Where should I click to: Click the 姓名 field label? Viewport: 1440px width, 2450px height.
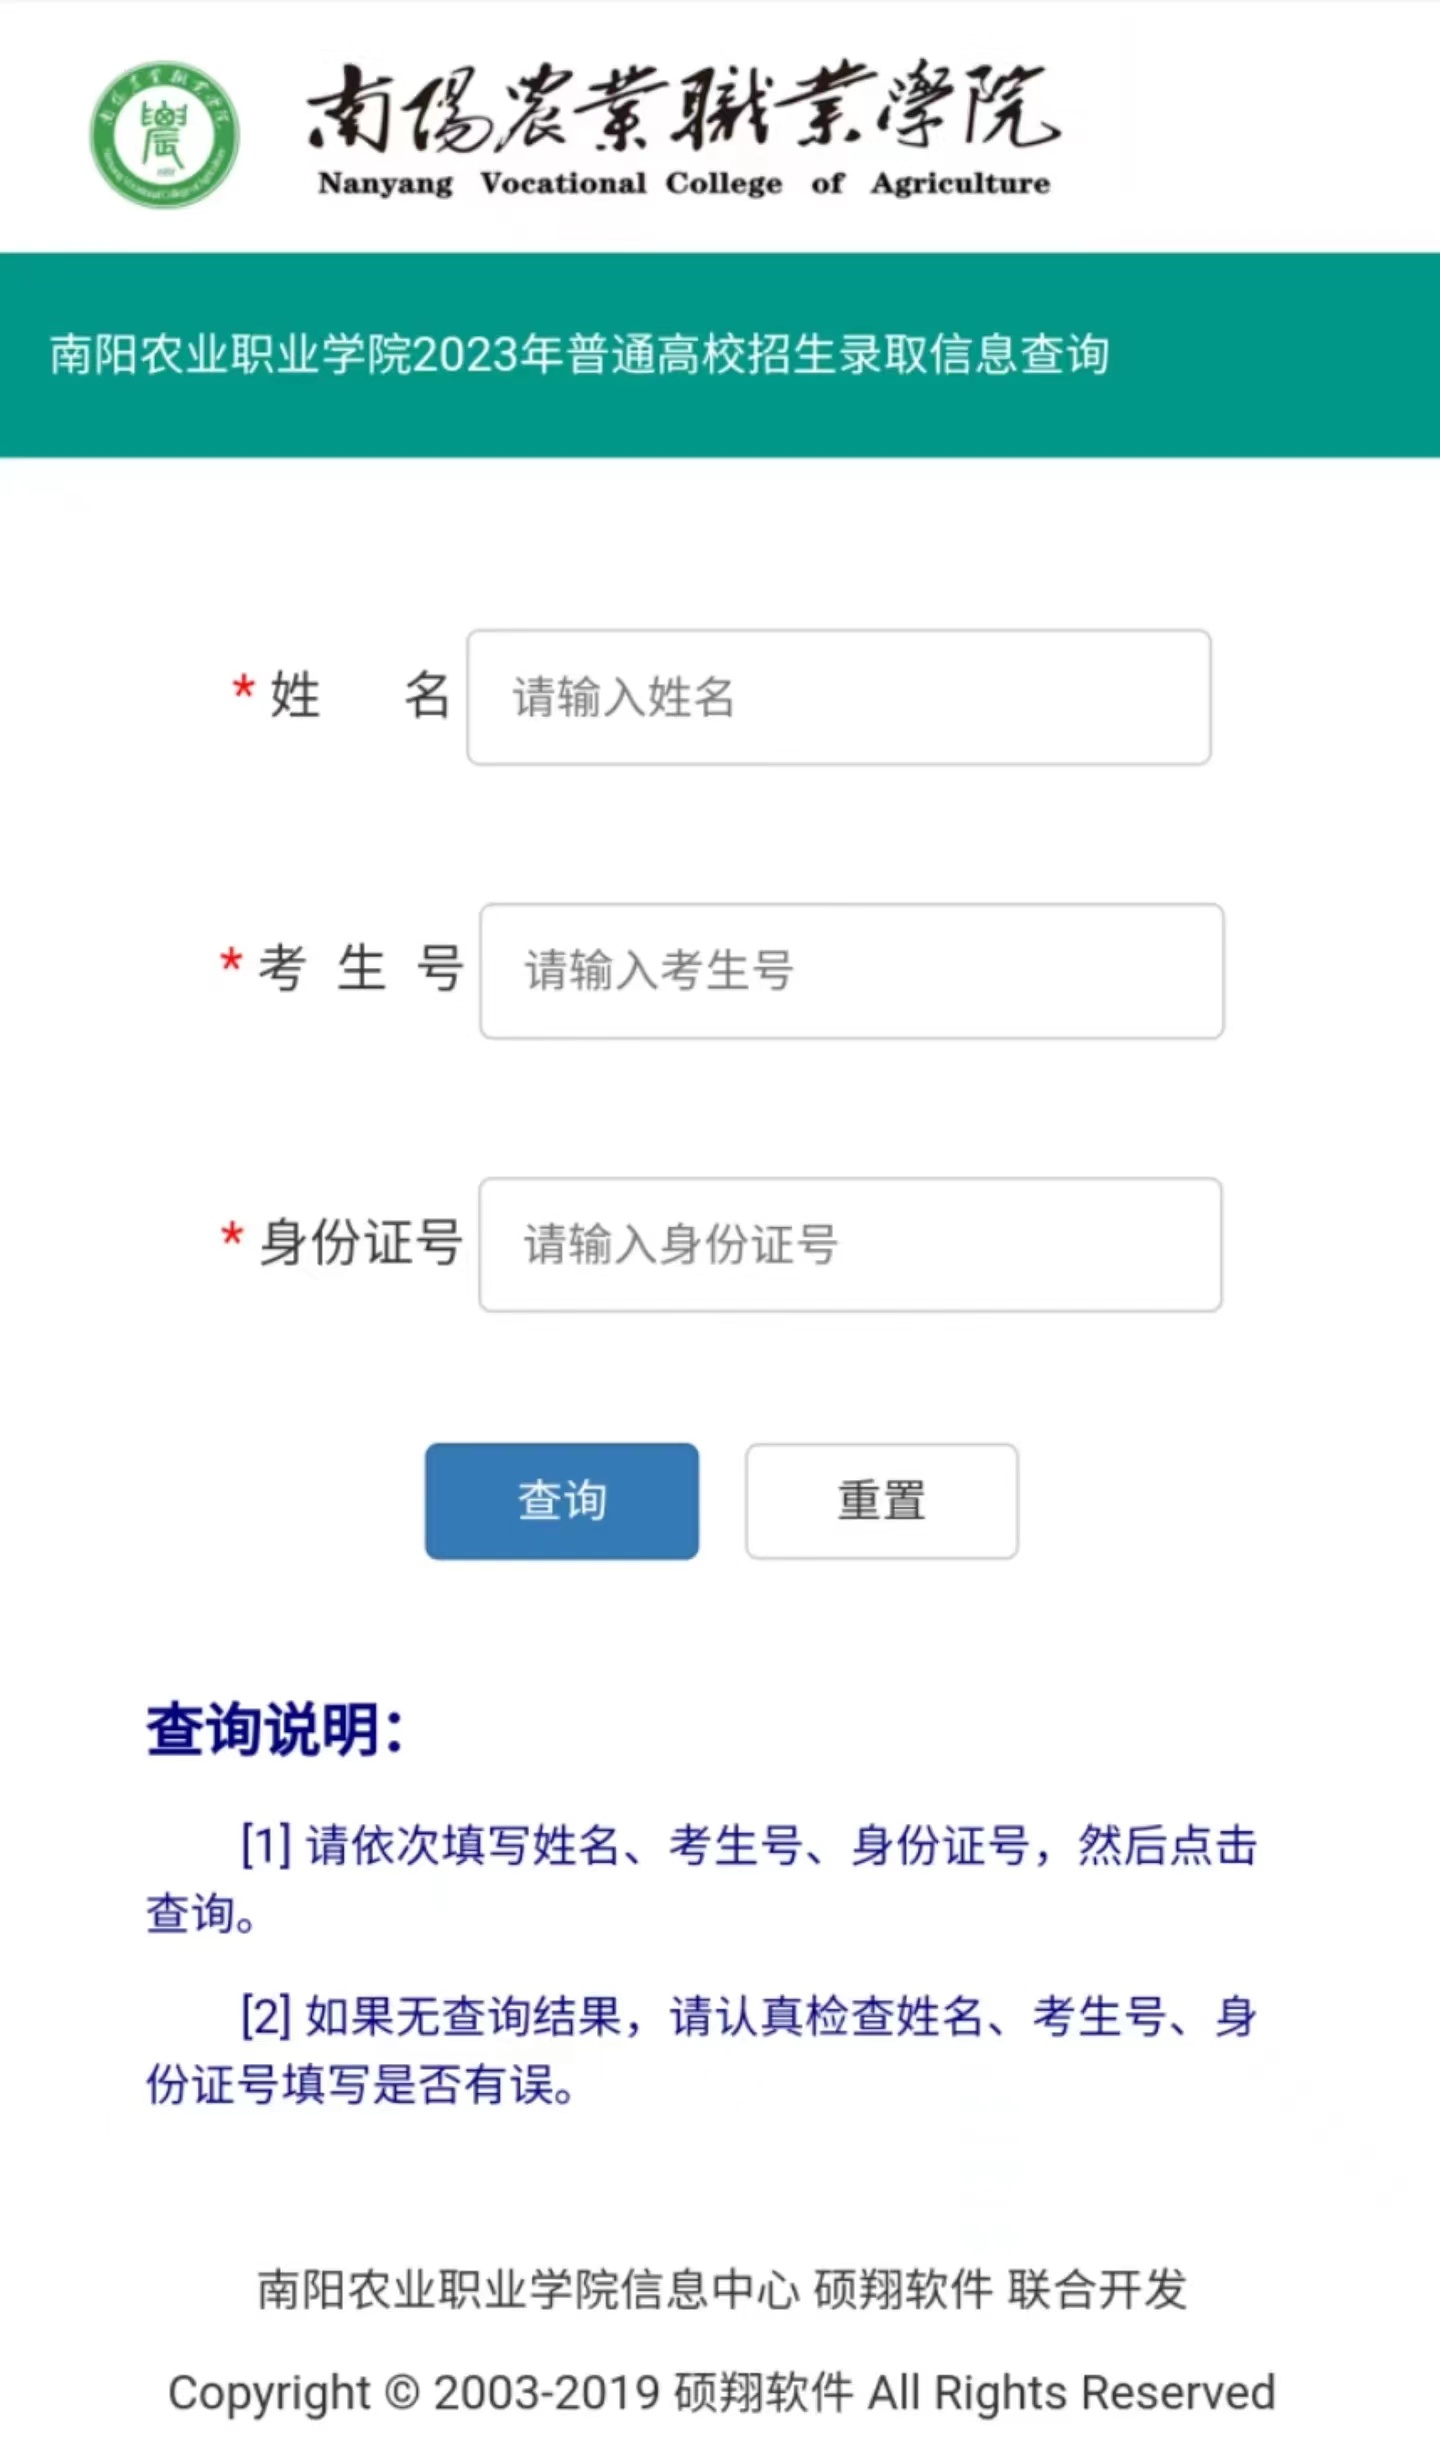coord(359,695)
